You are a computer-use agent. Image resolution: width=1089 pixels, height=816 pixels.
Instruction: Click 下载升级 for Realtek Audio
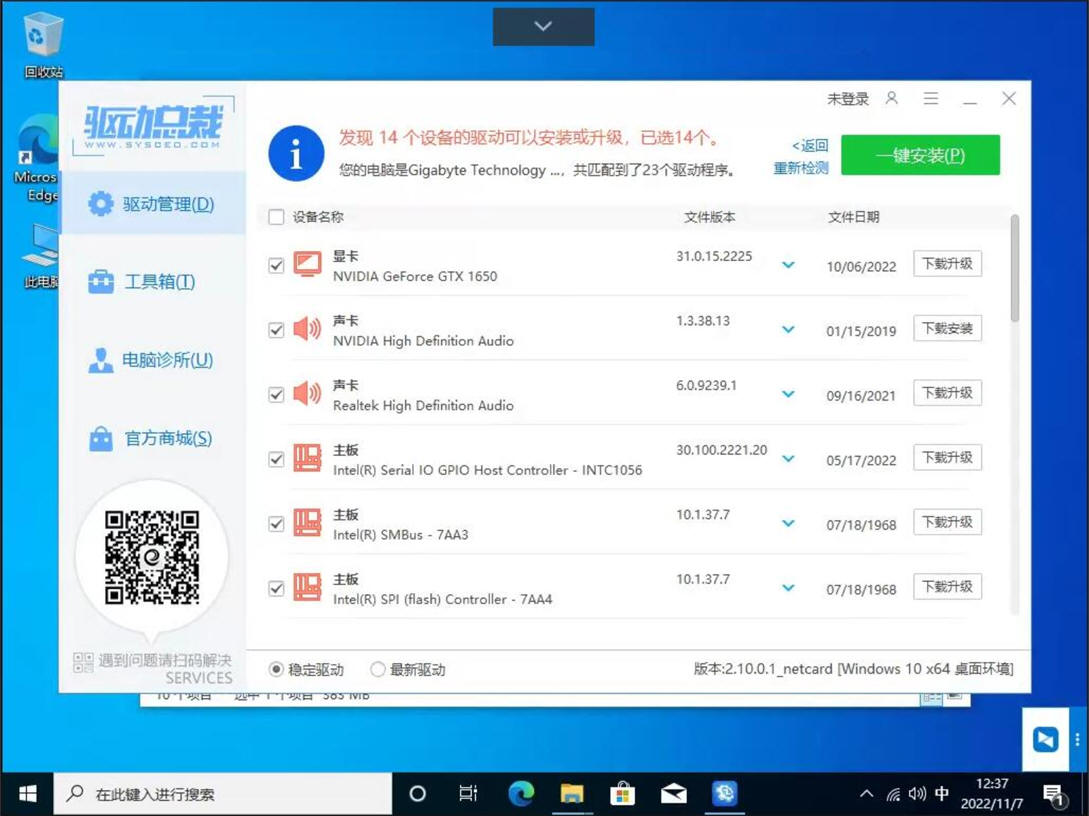(x=947, y=393)
